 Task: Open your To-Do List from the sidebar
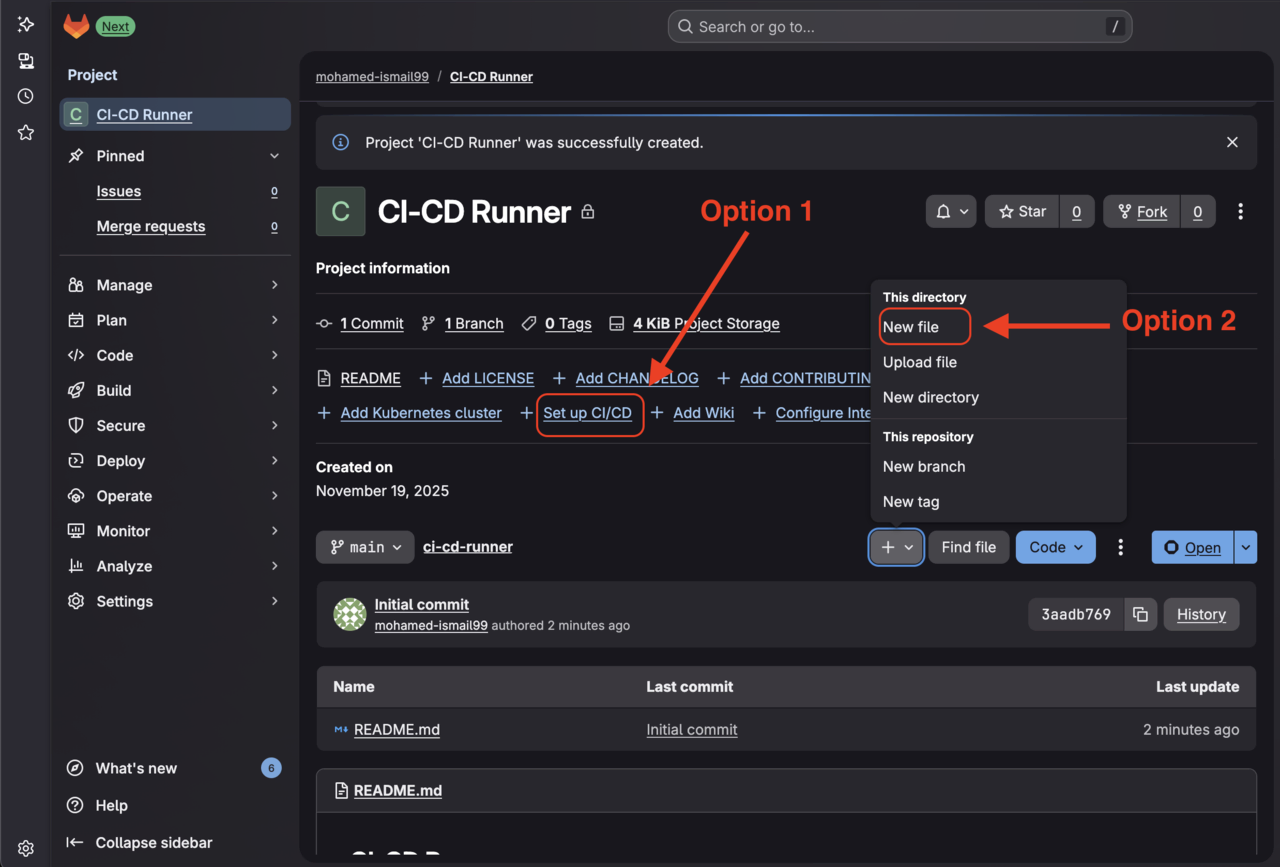click(x=25, y=96)
